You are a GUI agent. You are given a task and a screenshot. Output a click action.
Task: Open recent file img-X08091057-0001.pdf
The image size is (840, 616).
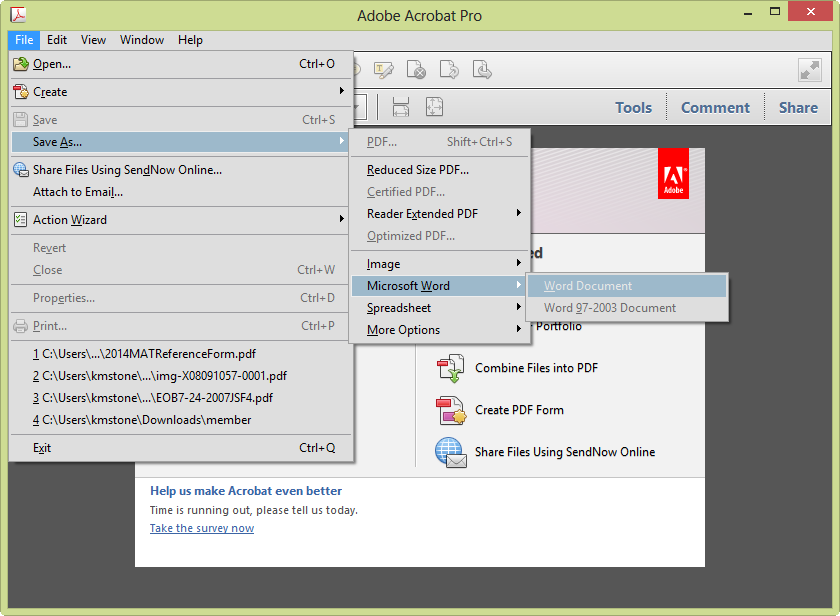tap(181, 376)
